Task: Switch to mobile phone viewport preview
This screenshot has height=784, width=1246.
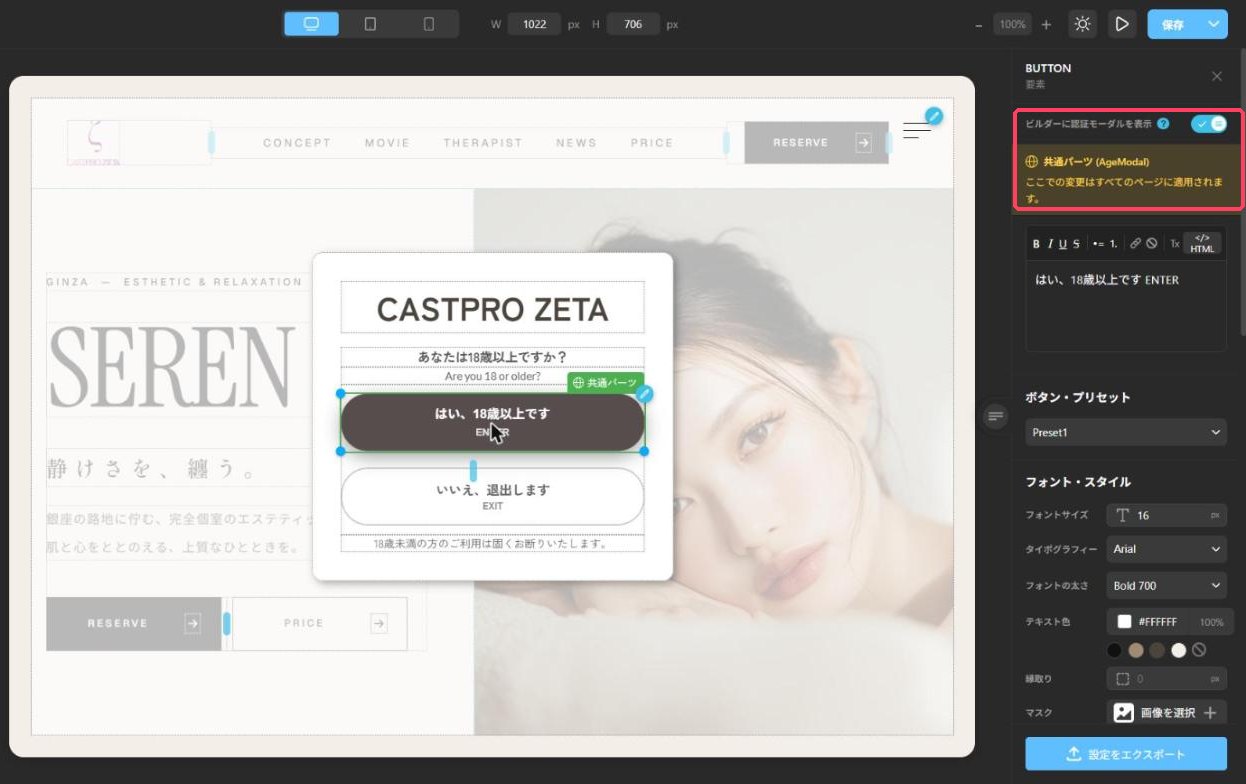Action: coord(429,24)
